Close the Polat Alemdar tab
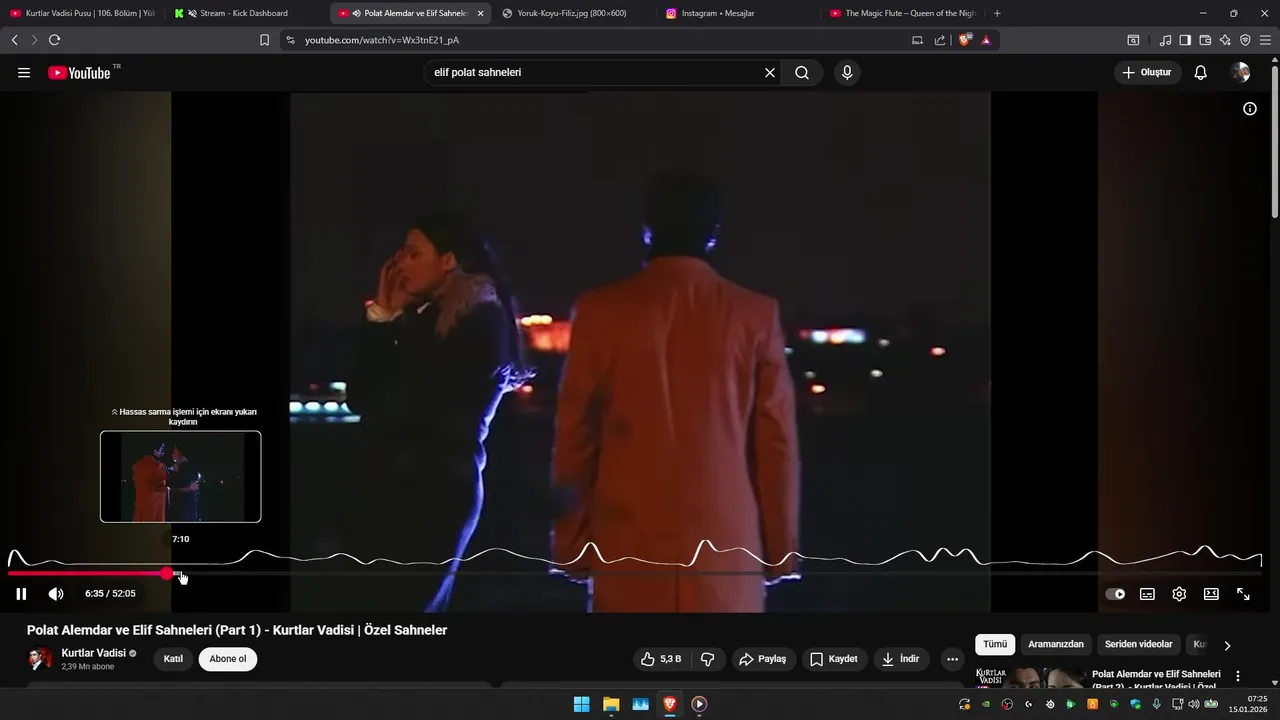 coord(480,13)
